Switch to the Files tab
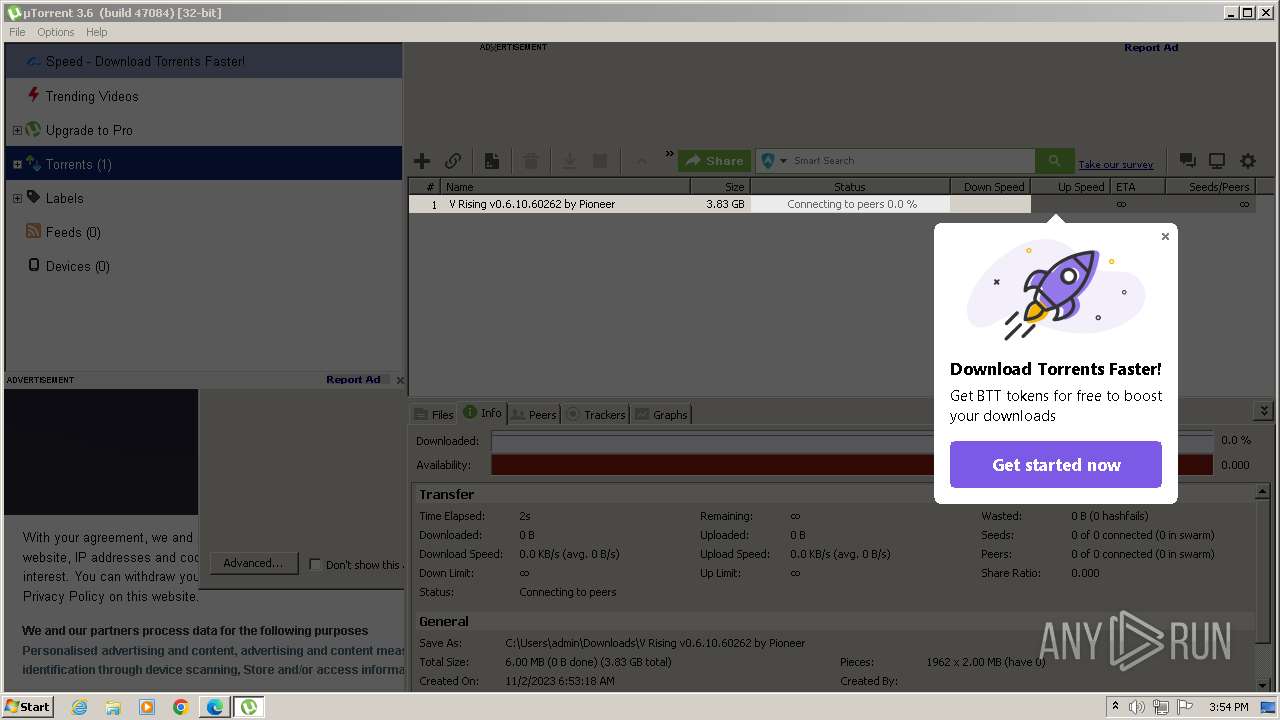This screenshot has height=720, width=1280. [x=434, y=414]
